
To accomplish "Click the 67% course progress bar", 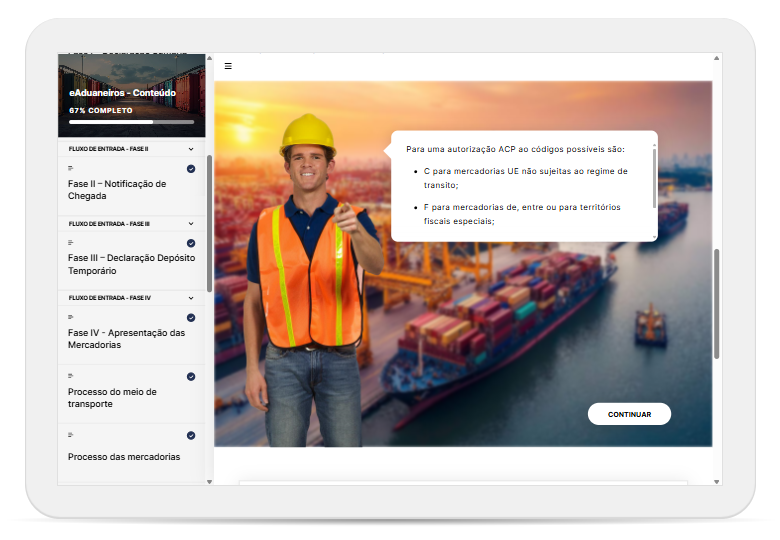I will pyautogui.click(x=131, y=122).
